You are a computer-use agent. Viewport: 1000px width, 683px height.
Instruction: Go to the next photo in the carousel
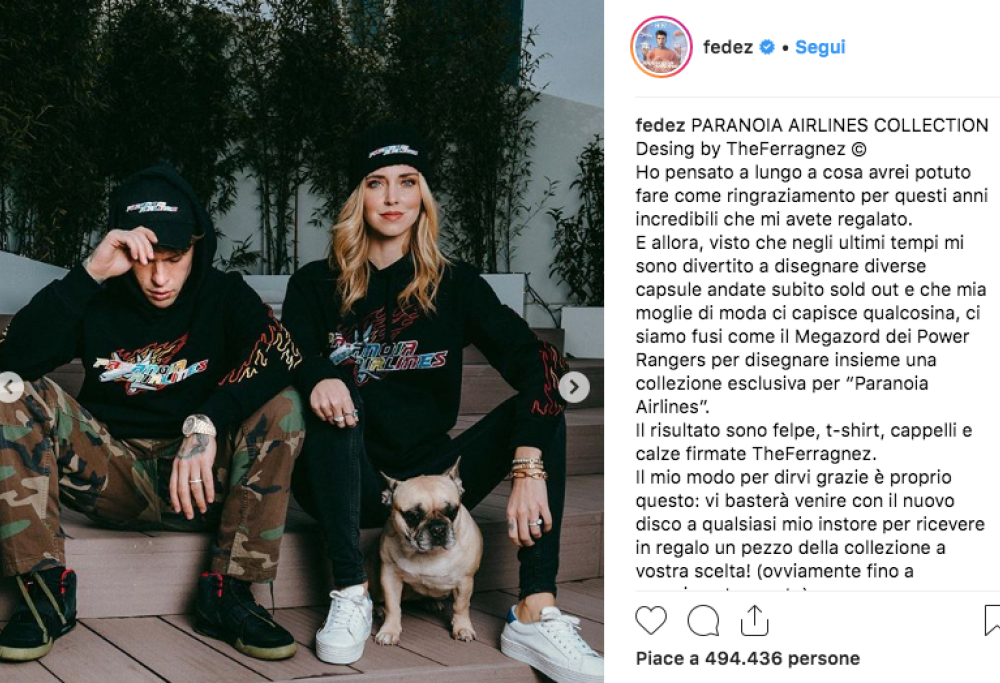[574, 386]
